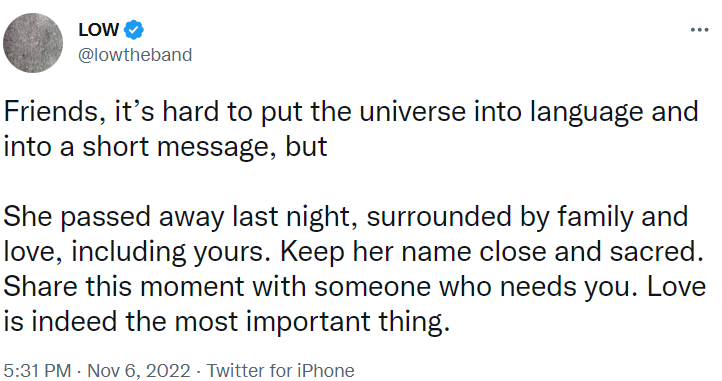The image size is (722, 381).
Task: Open the three-dot more options menu
Action: pyautogui.click(x=699, y=30)
